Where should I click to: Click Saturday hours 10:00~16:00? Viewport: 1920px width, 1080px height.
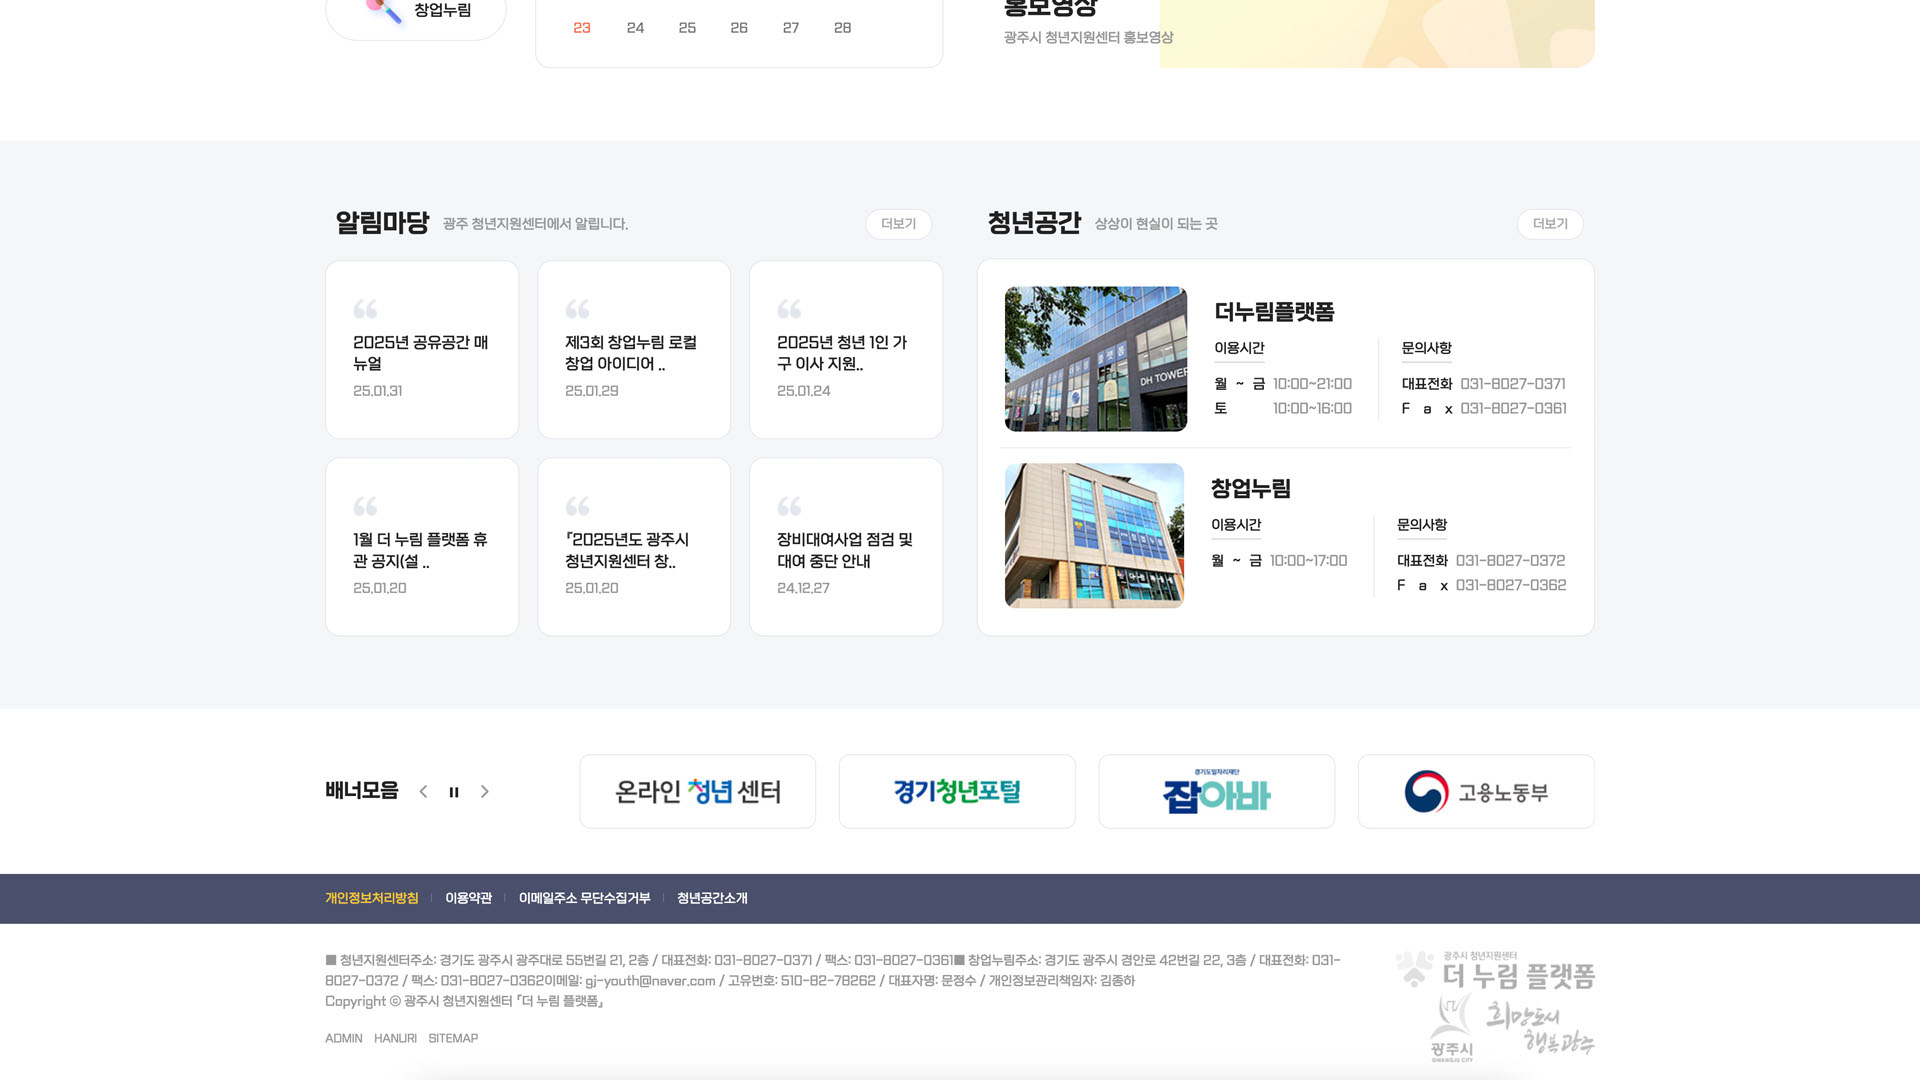1312,408
